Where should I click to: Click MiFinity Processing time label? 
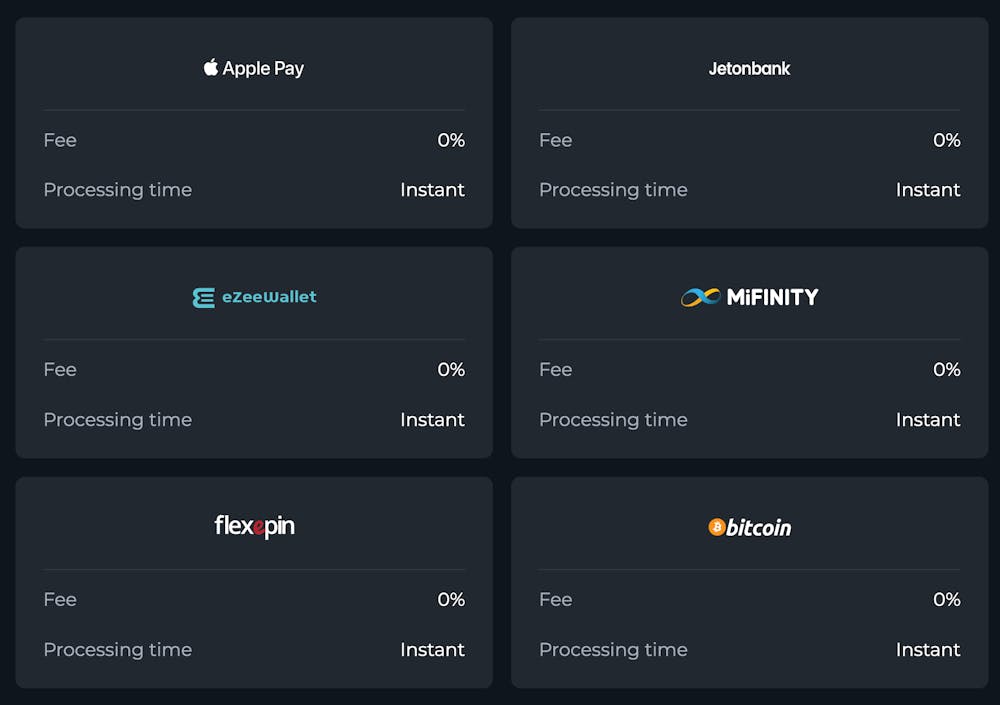pyautogui.click(x=614, y=420)
